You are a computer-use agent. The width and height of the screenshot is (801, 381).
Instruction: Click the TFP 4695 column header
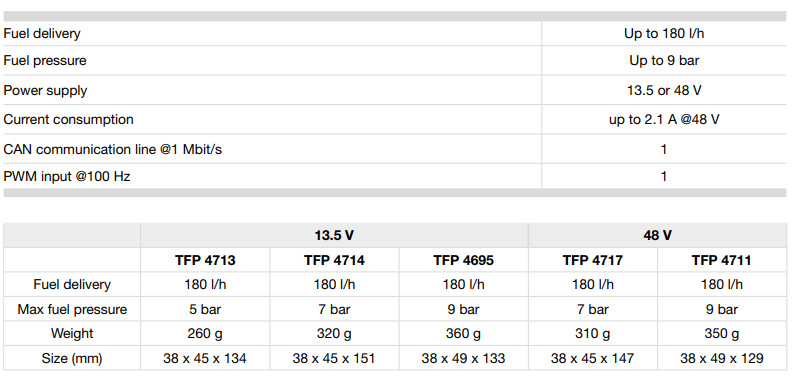463,260
